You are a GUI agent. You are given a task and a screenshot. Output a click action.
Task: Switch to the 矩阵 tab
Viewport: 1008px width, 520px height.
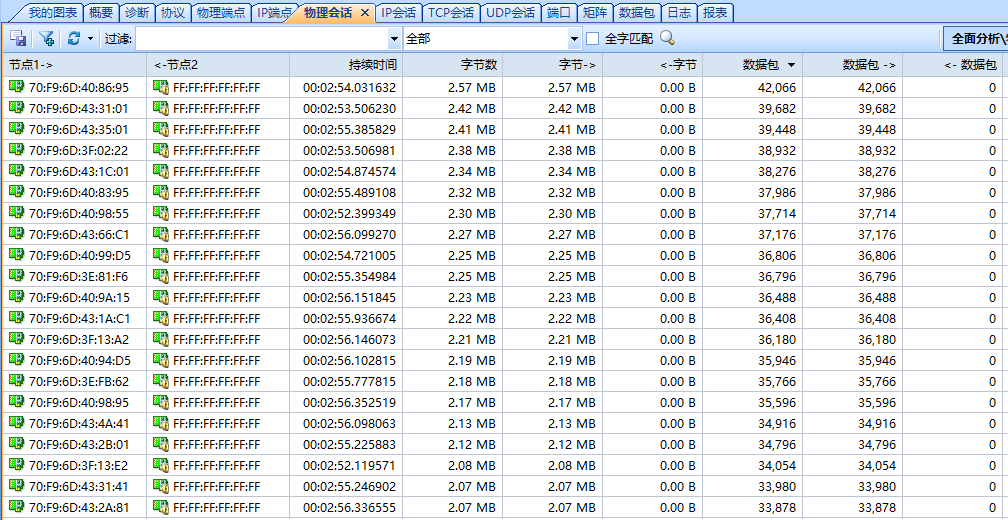pyautogui.click(x=595, y=12)
